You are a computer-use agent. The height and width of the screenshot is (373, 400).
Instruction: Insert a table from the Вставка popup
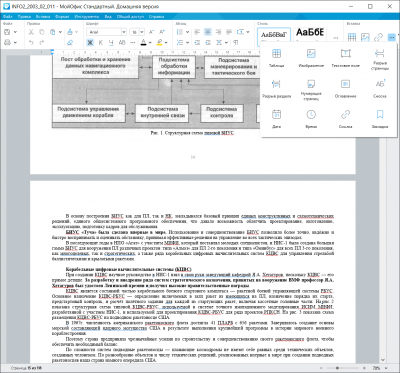(x=276, y=58)
